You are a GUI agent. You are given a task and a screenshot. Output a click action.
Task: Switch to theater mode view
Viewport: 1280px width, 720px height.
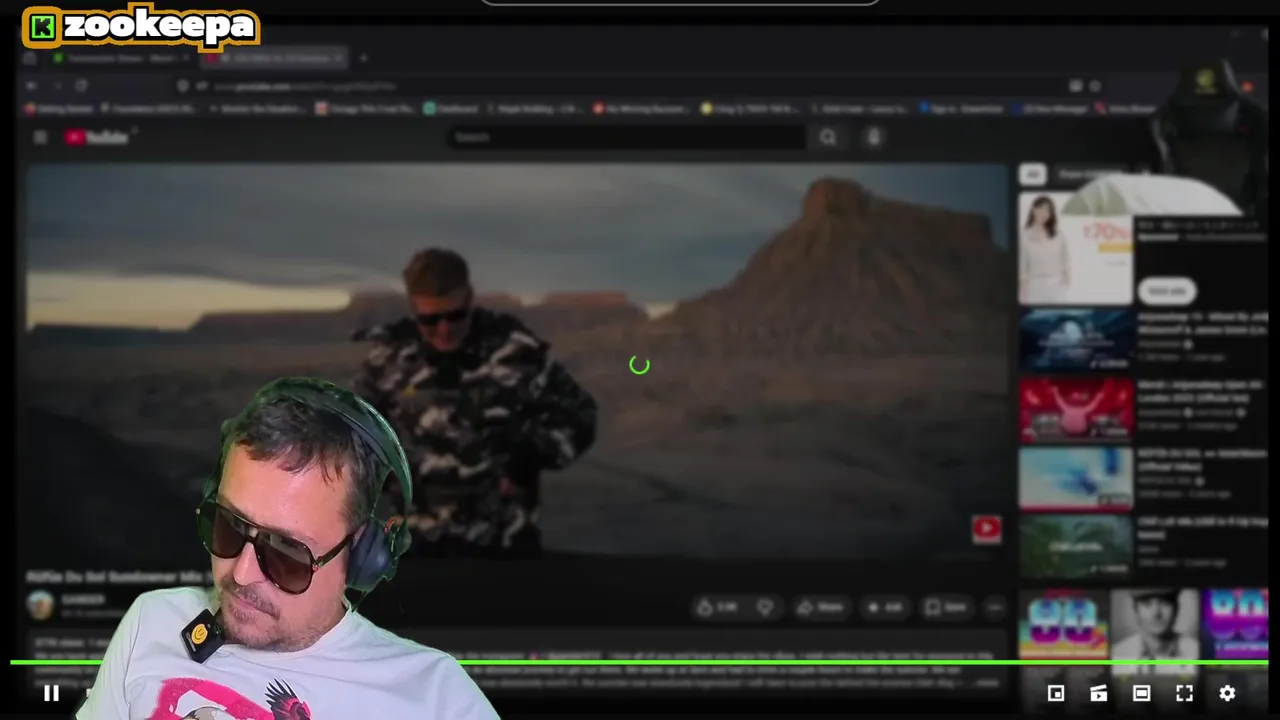click(1141, 693)
